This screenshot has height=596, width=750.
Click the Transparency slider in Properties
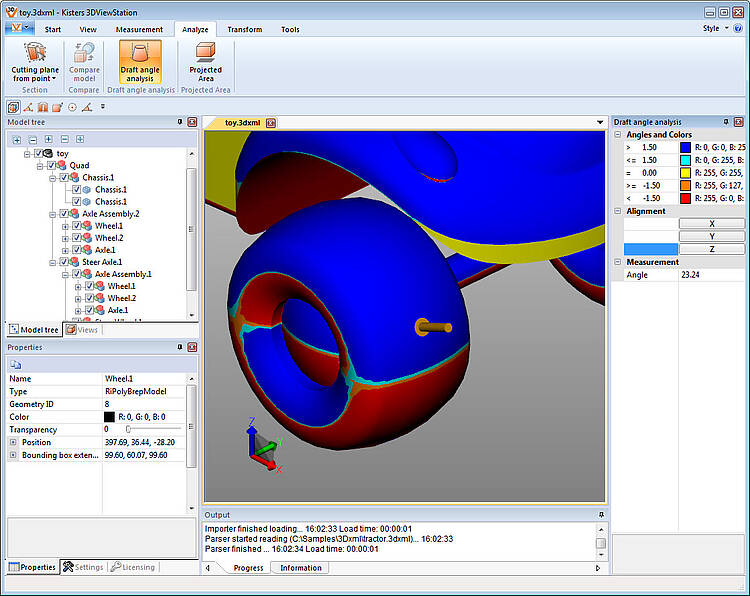(x=129, y=429)
